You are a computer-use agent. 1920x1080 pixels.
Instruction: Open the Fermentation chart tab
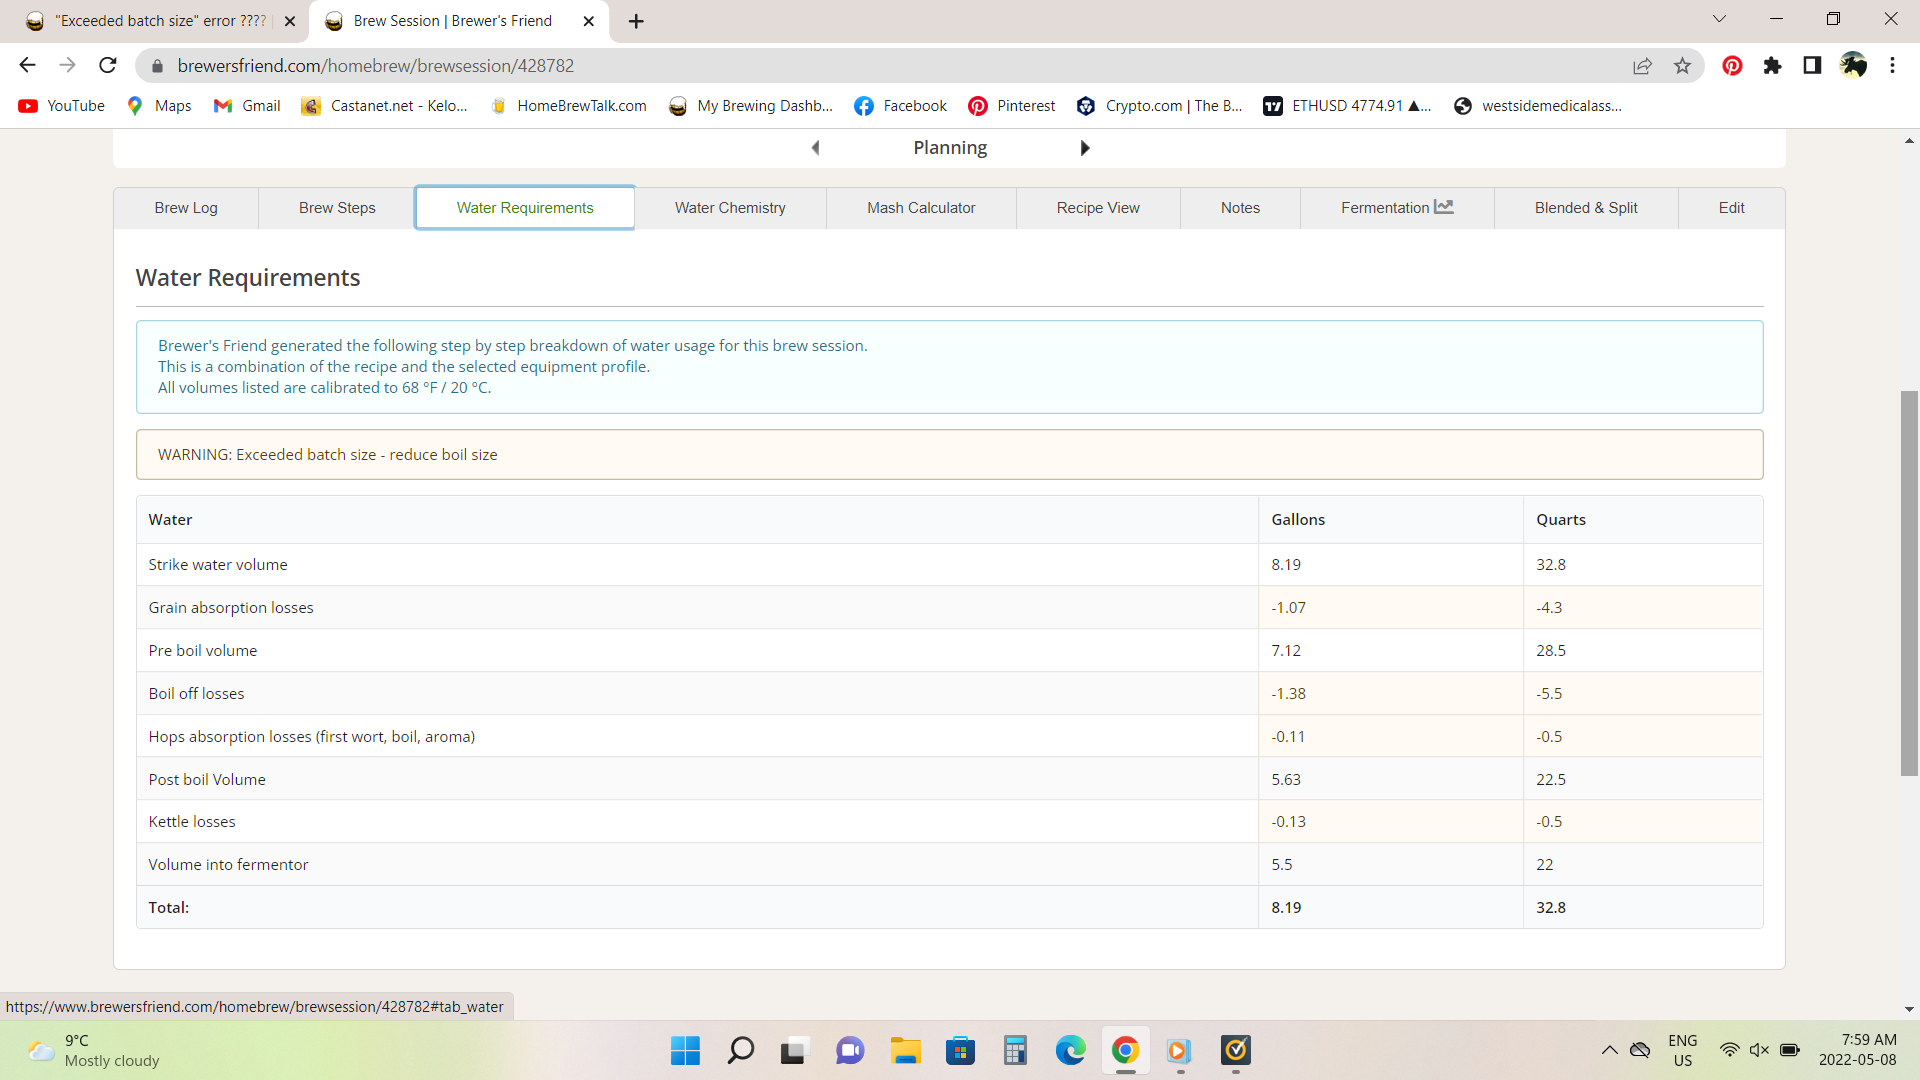(1396, 208)
